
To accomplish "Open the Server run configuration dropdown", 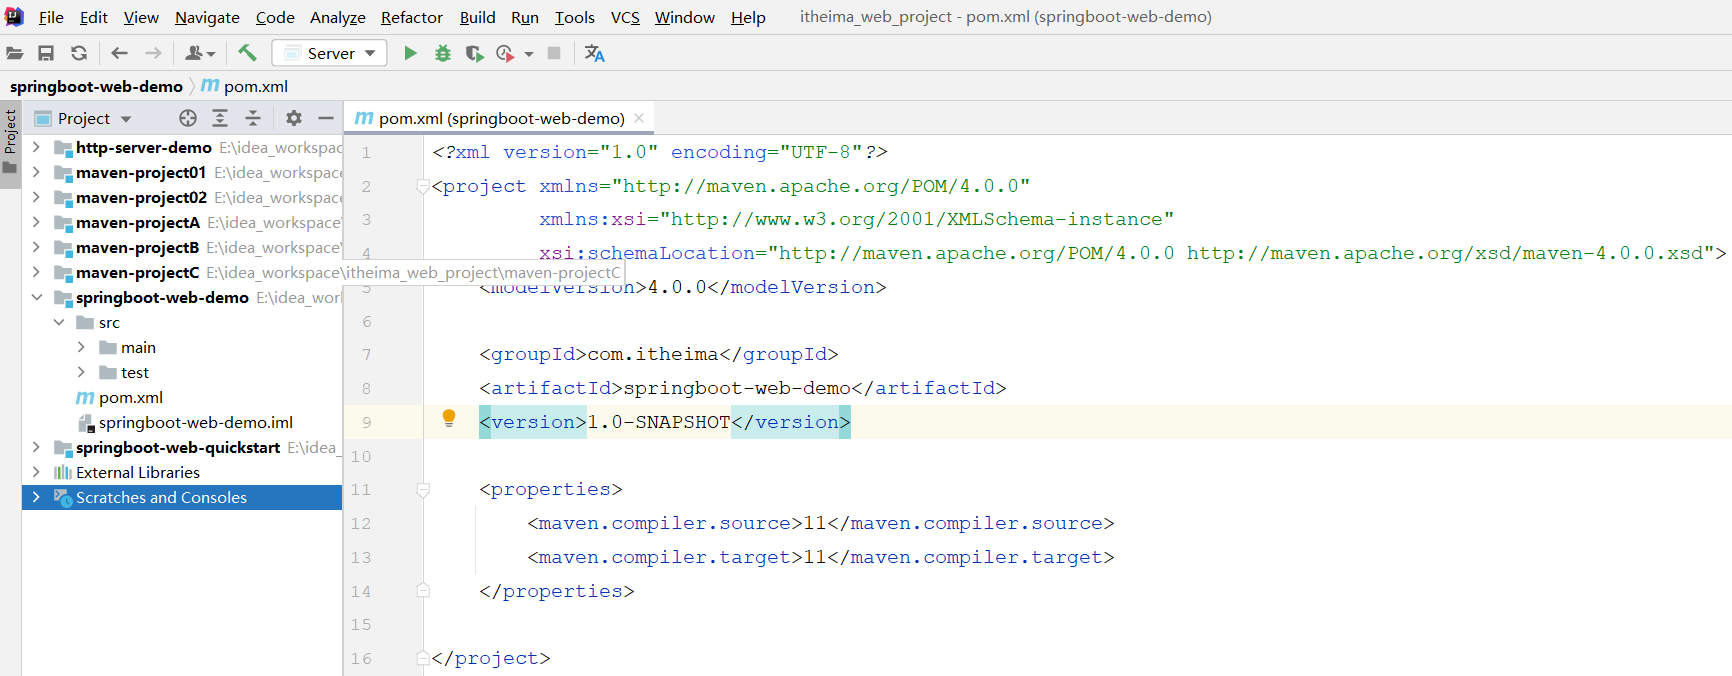I will 330,53.
